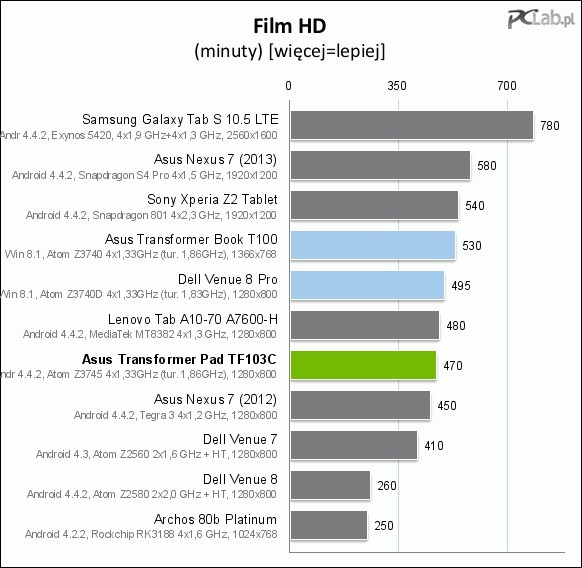Screen dimensions: 582x568
Task: Select the light blue Asus Transformer Book T100 bar
Action: click(x=373, y=245)
